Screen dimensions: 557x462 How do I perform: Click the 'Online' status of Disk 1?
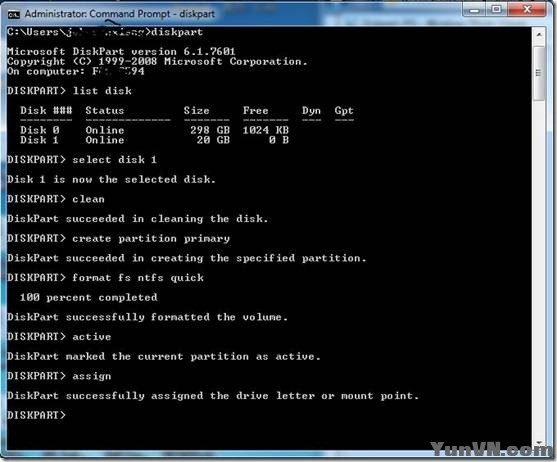pyautogui.click(x=104, y=140)
